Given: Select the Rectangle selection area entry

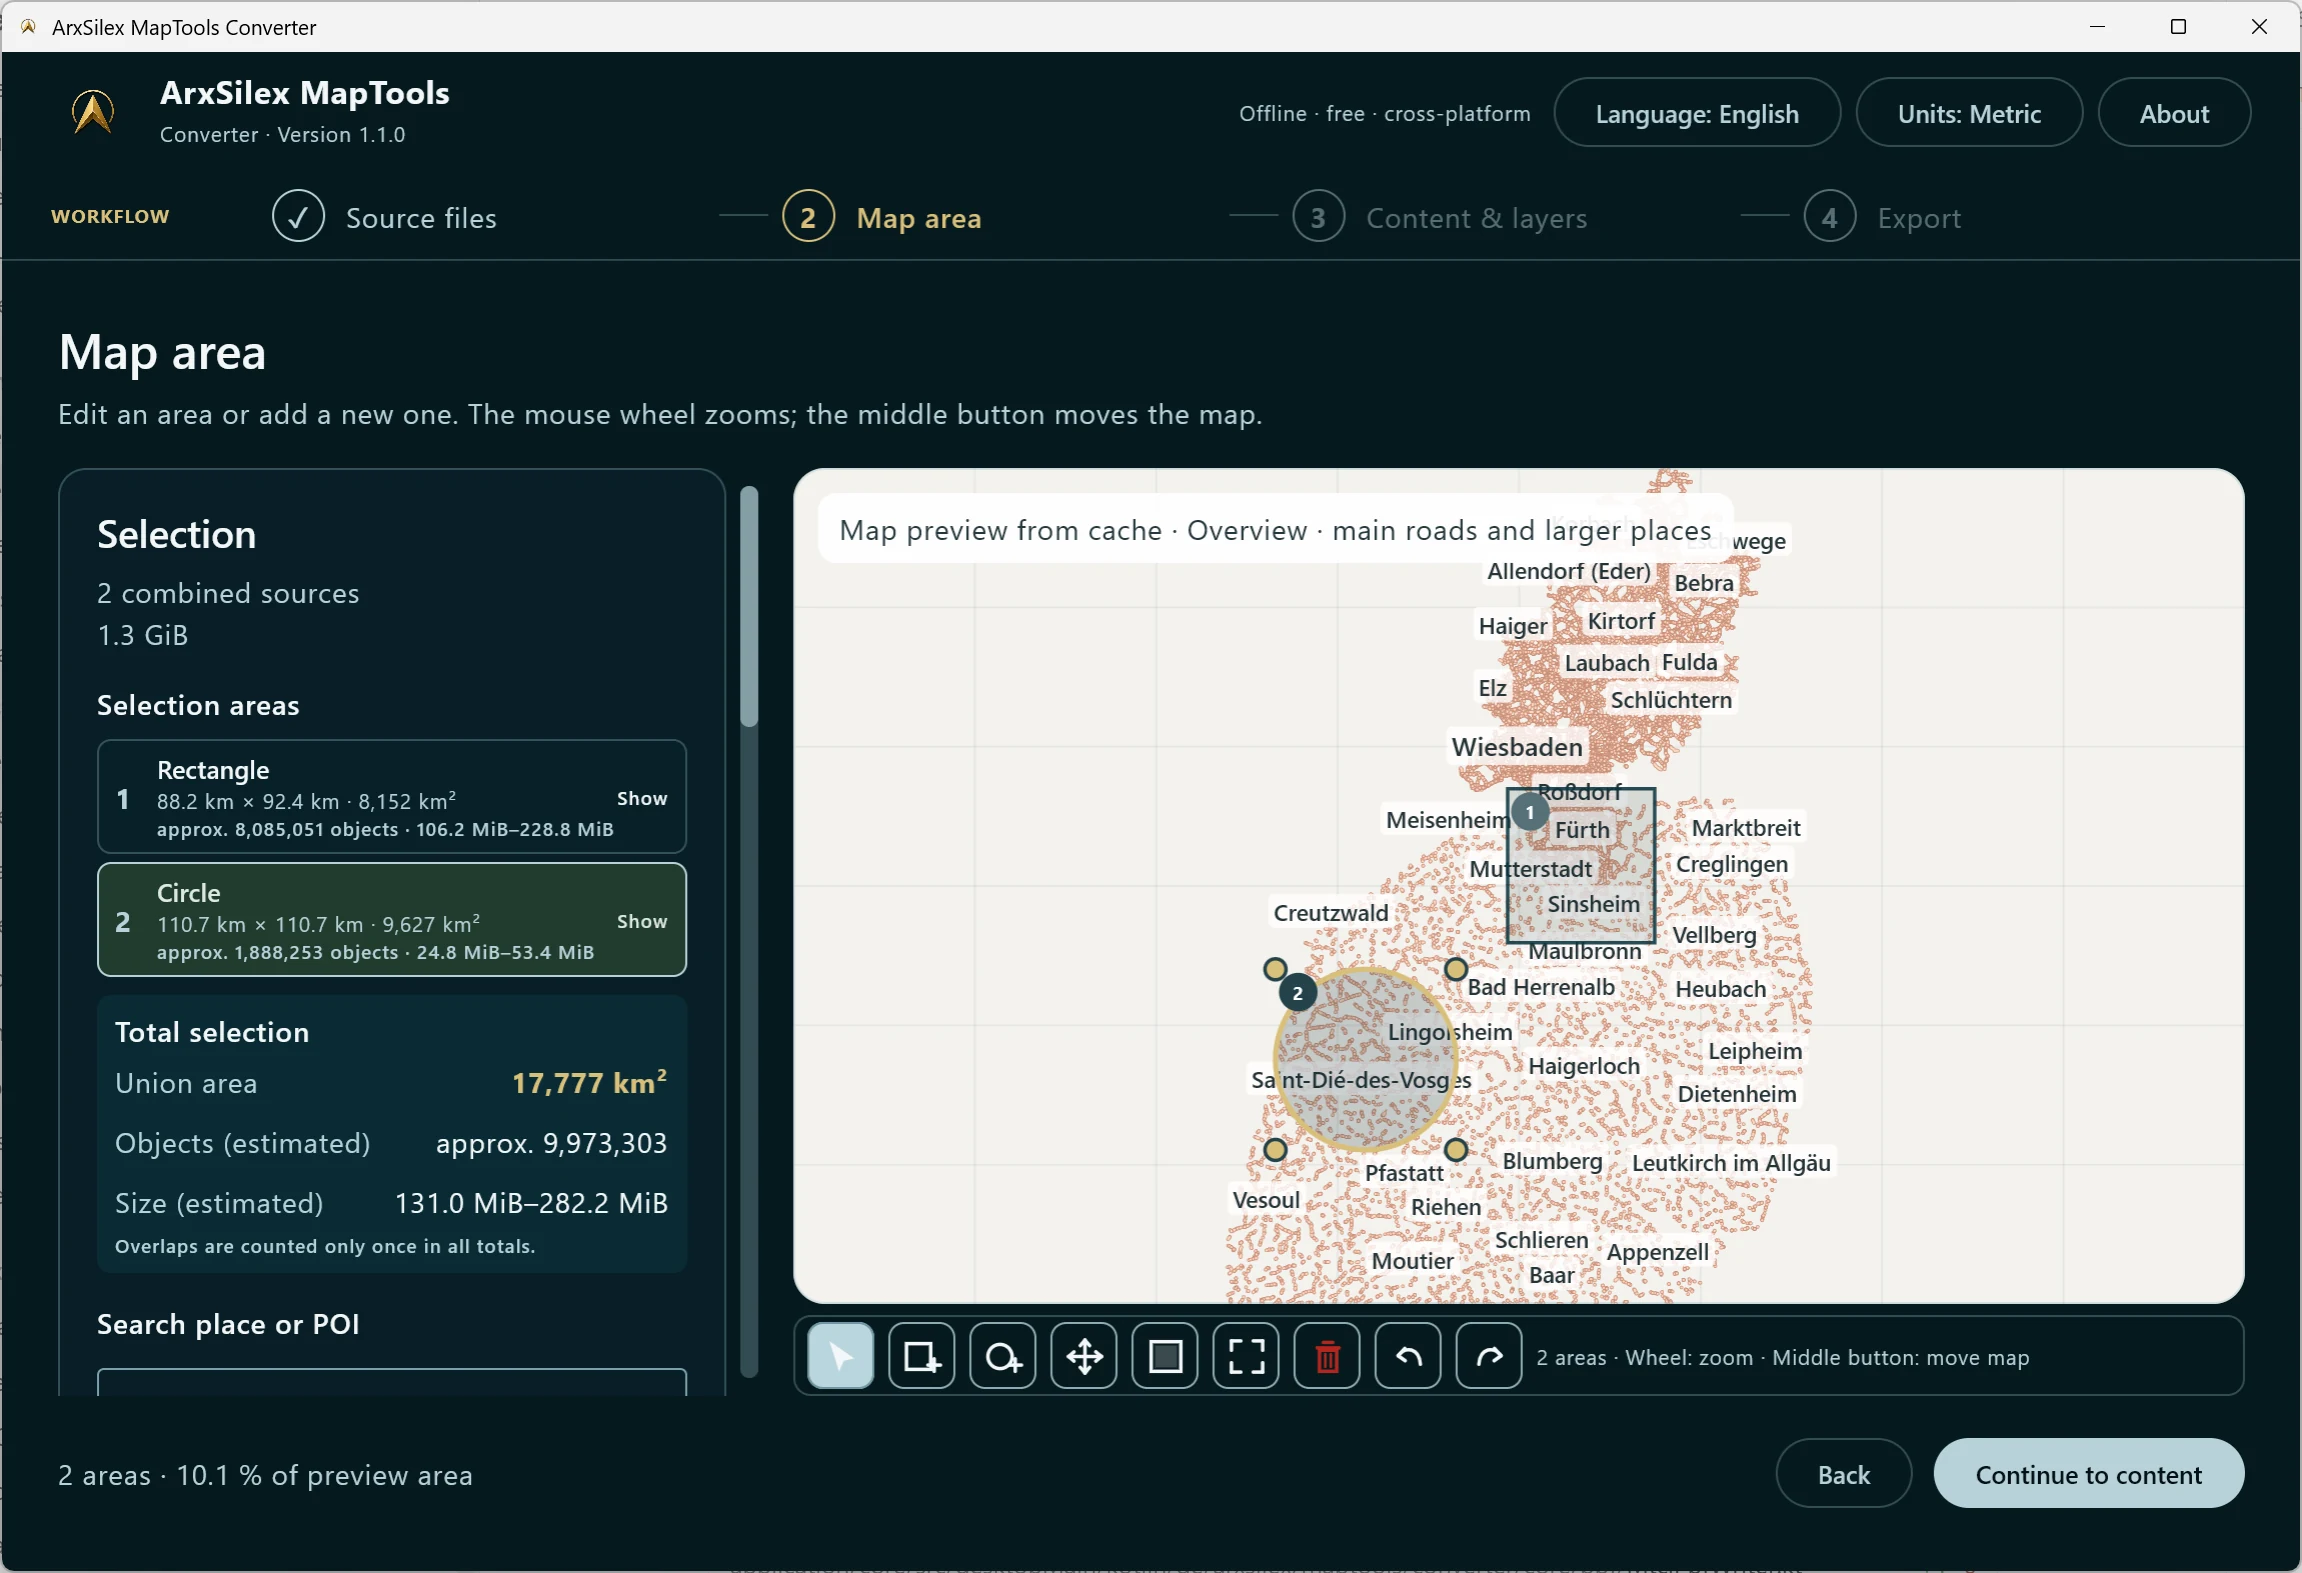Looking at the screenshot, I should (x=392, y=797).
